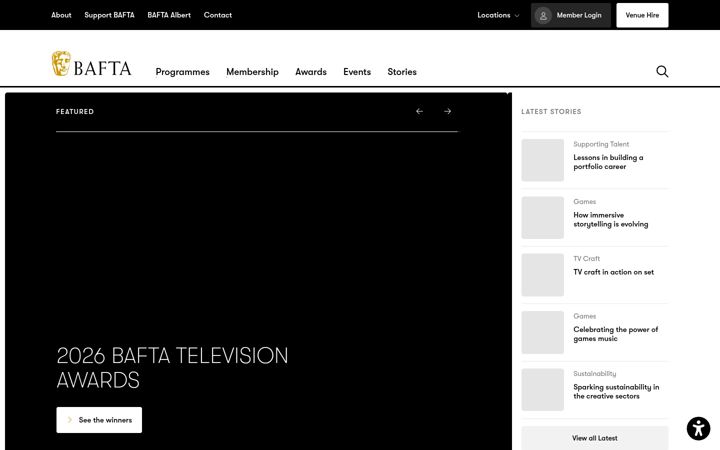Image resolution: width=720 pixels, height=450 pixels.
Task: Click View all Latest button
Action: [x=595, y=438]
